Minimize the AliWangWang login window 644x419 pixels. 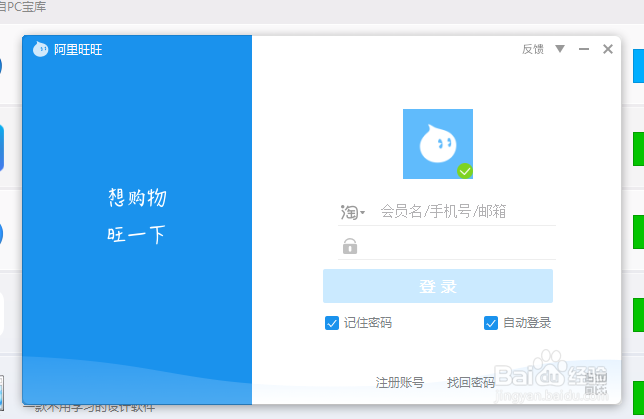(584, 49)
